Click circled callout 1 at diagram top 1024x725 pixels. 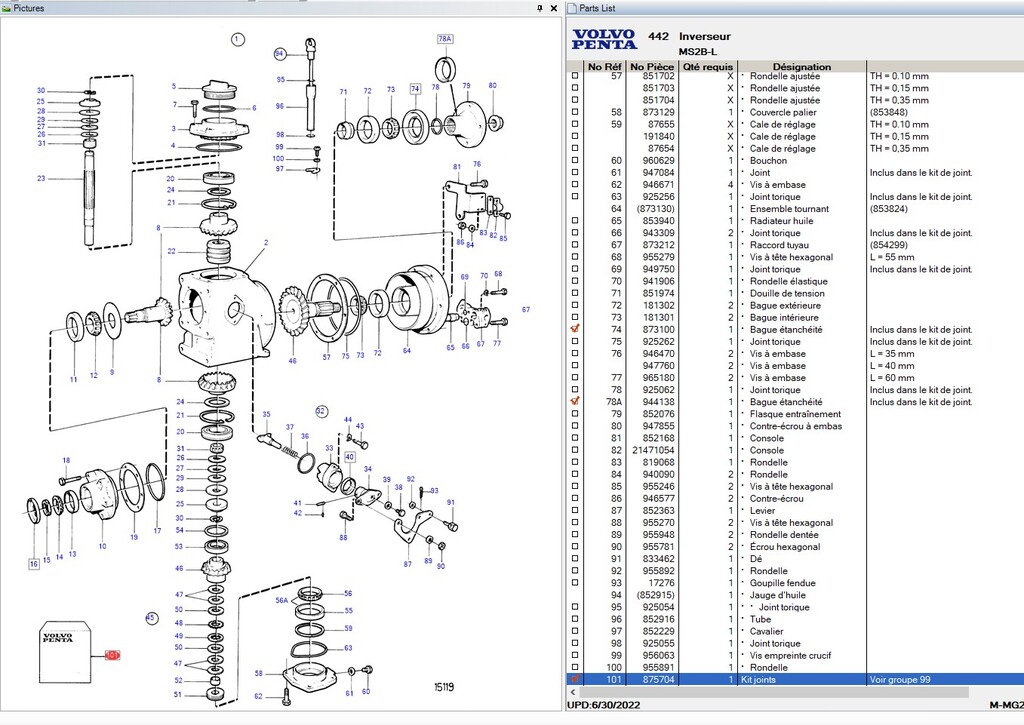pyautogui.click(x=238, y=39)
